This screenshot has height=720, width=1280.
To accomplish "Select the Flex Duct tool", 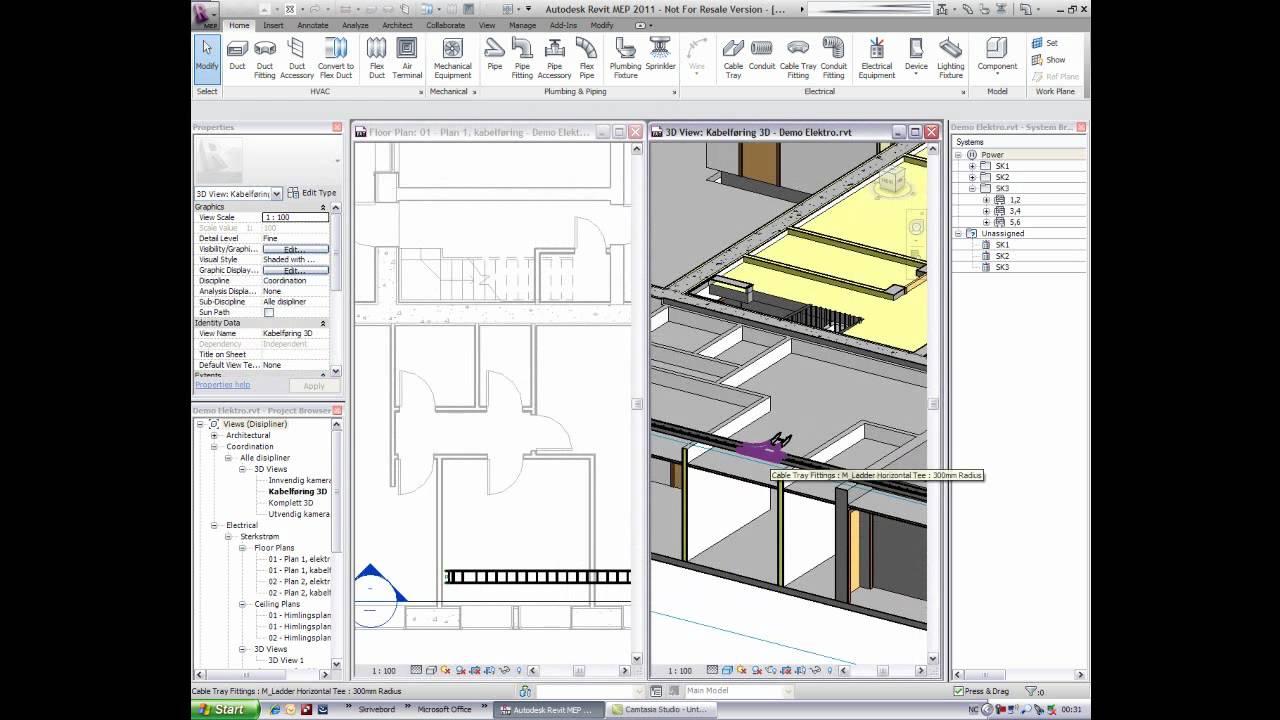I will [377, 58].
